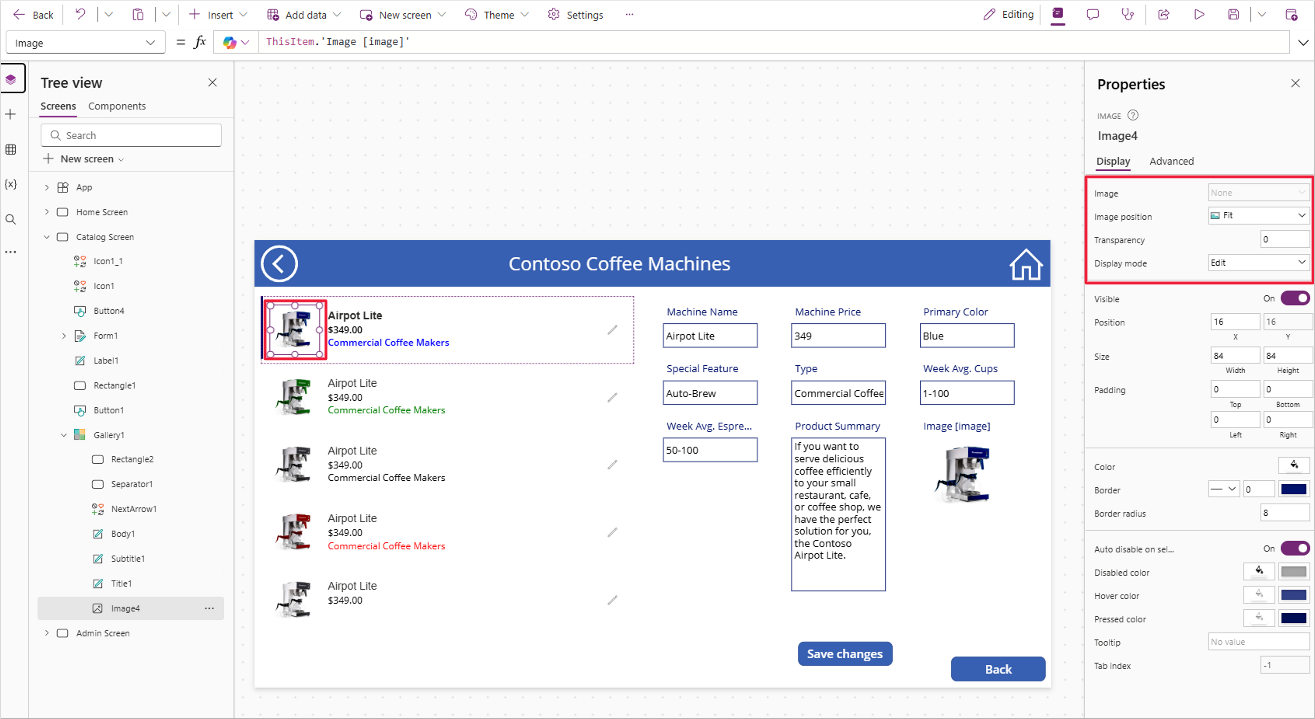
Task: Click the Save changes button
Action: pyautogui.click(x=845, y=654)
